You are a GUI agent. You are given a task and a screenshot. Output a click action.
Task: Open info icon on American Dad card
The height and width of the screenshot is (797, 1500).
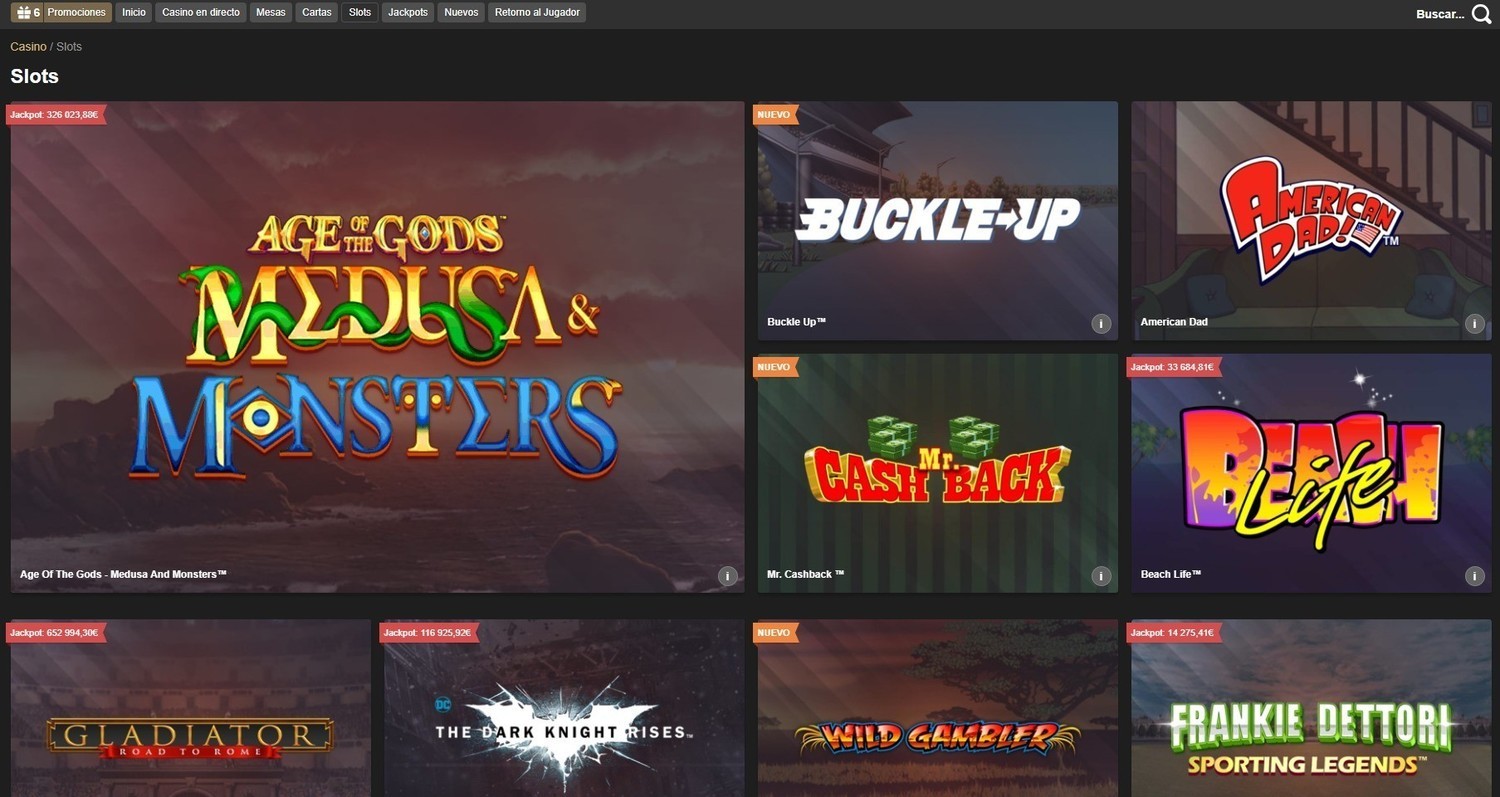pos(1475,324)
